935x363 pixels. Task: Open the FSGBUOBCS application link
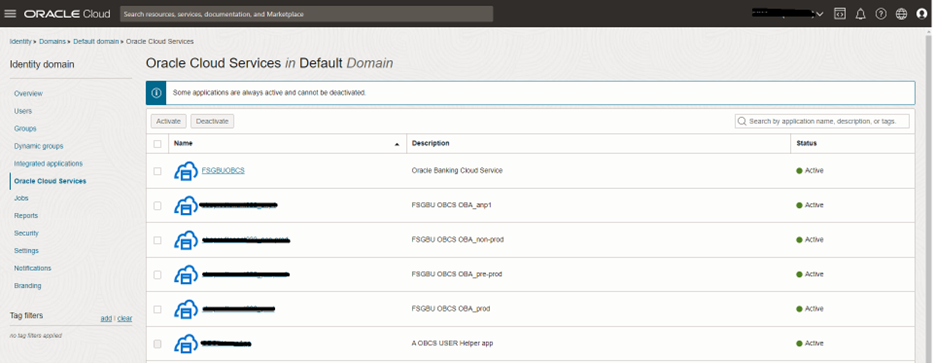(223, 170)
